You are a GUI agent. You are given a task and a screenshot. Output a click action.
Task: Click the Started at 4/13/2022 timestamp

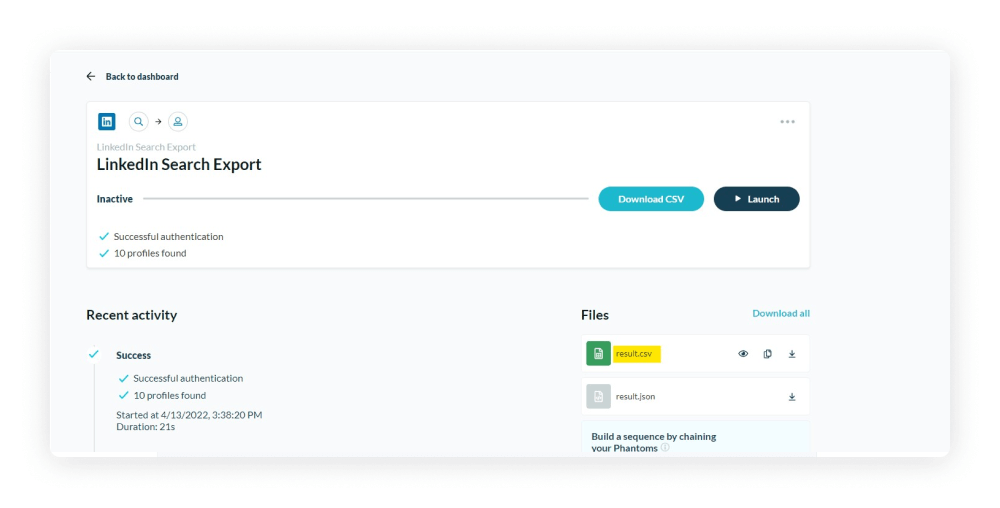(x=189, y=415)
